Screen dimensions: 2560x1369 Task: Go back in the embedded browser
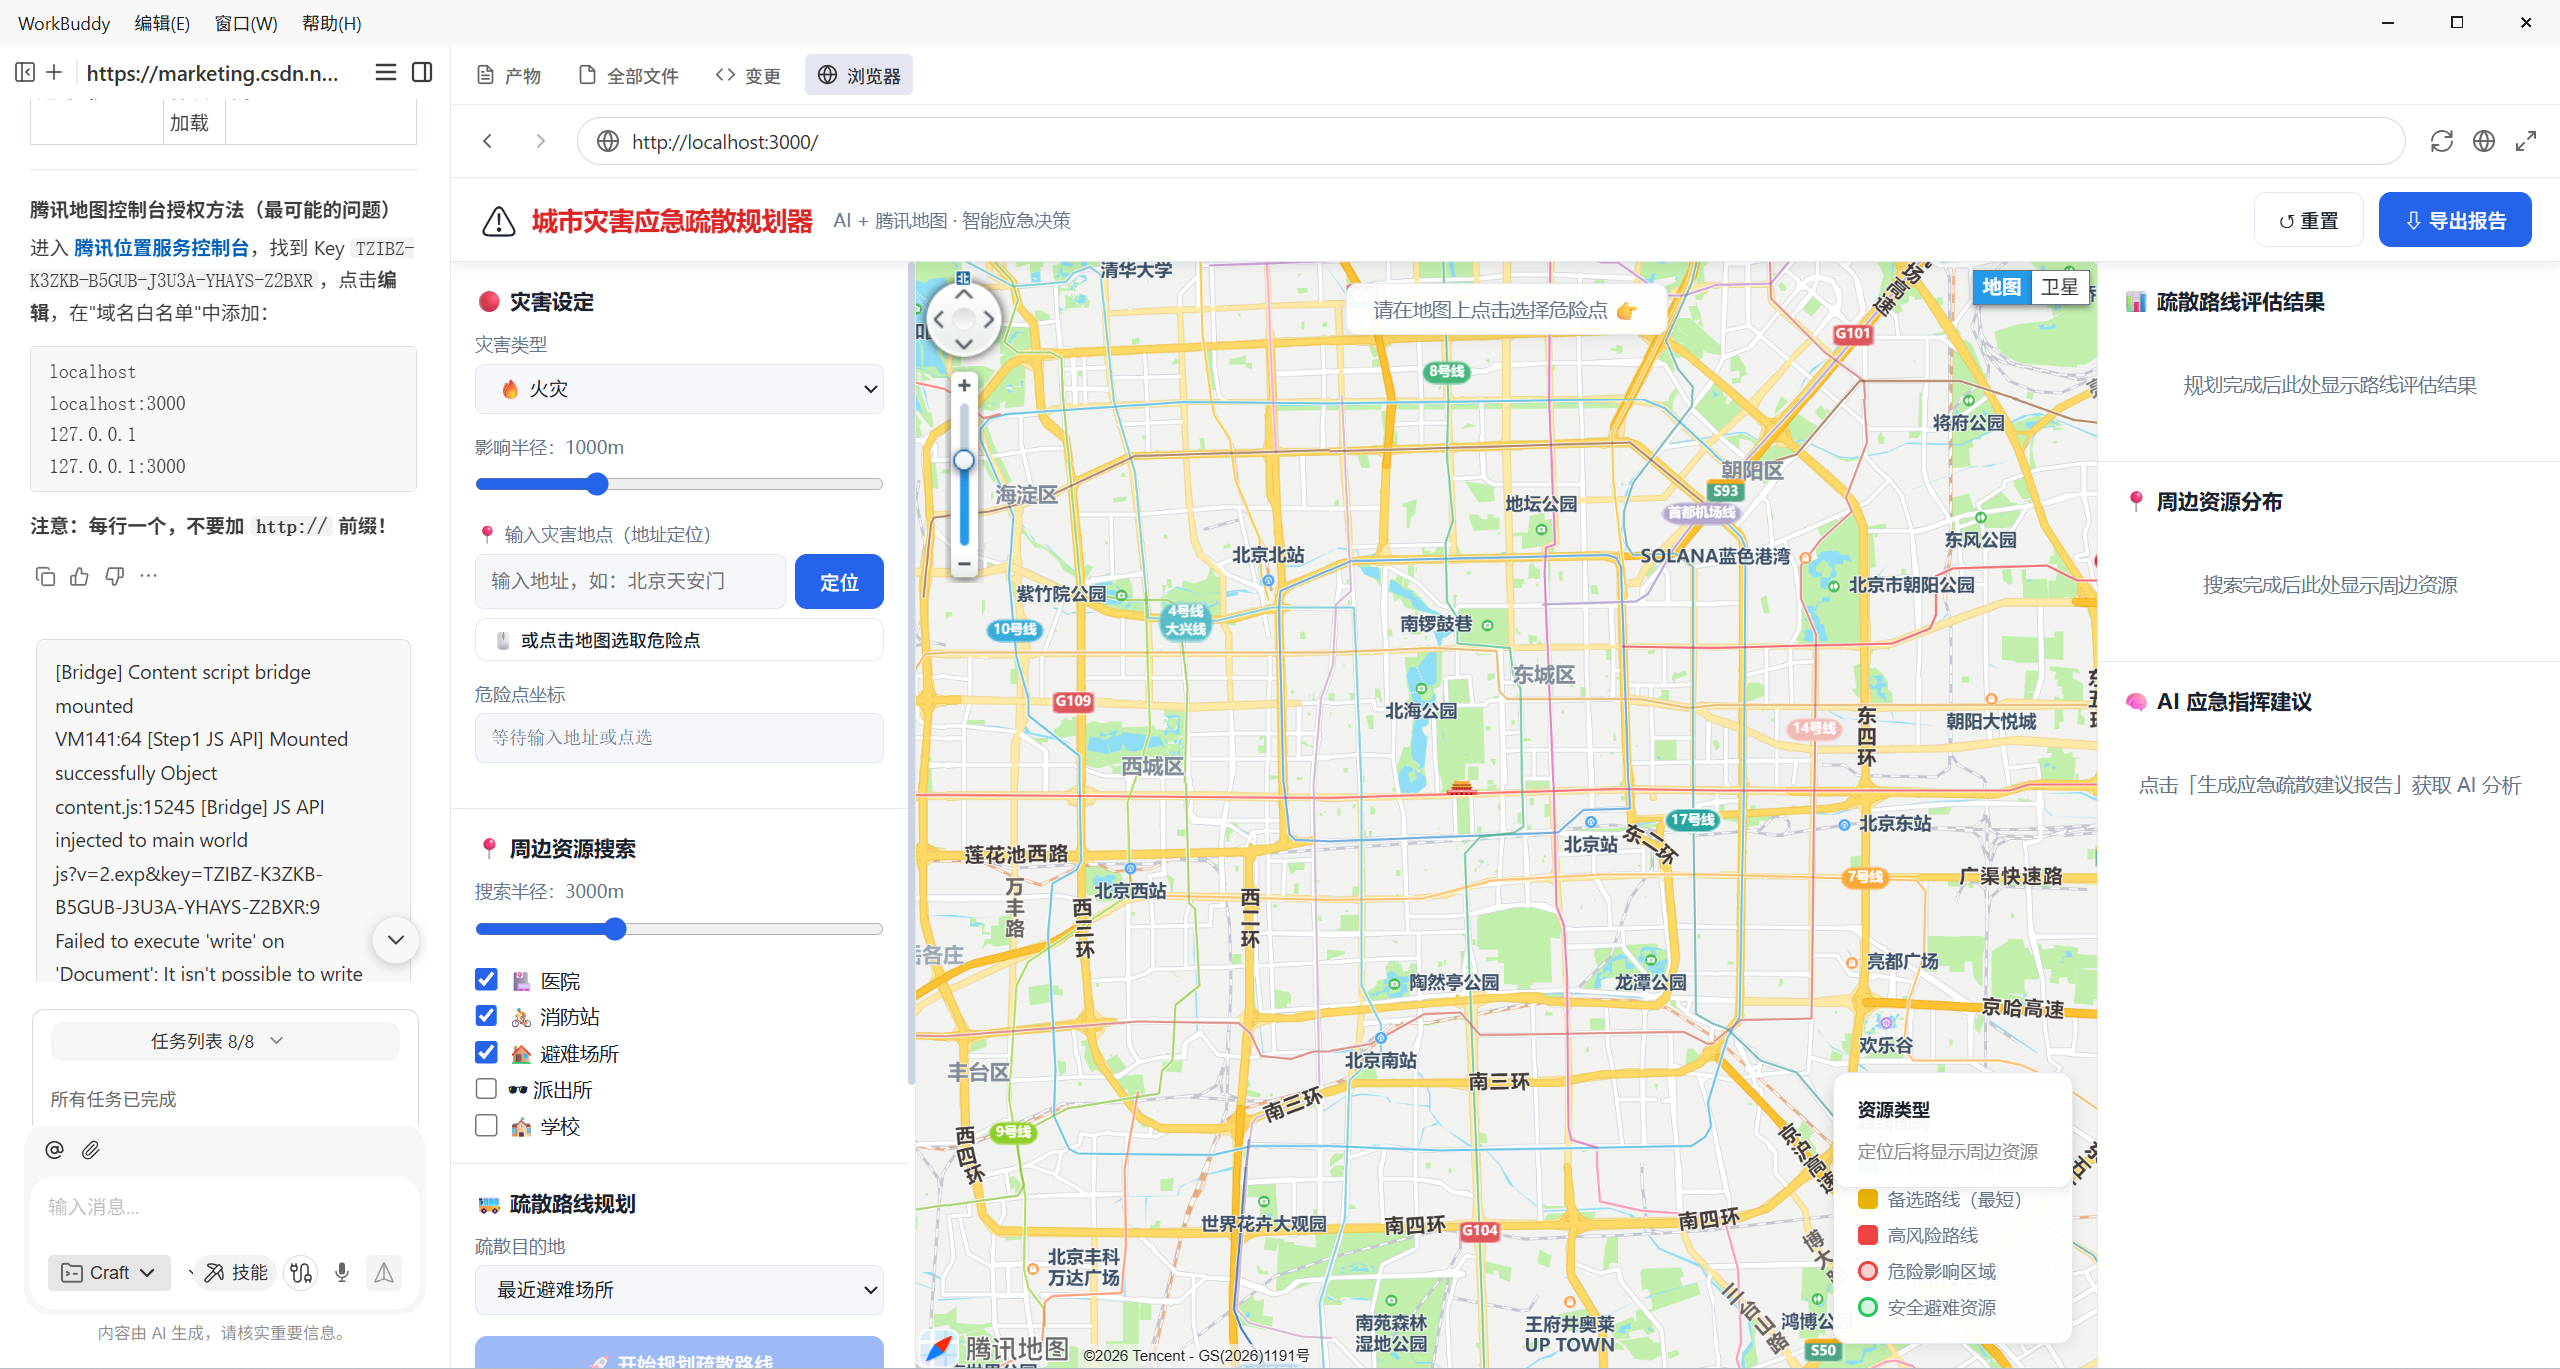[488, 141]
